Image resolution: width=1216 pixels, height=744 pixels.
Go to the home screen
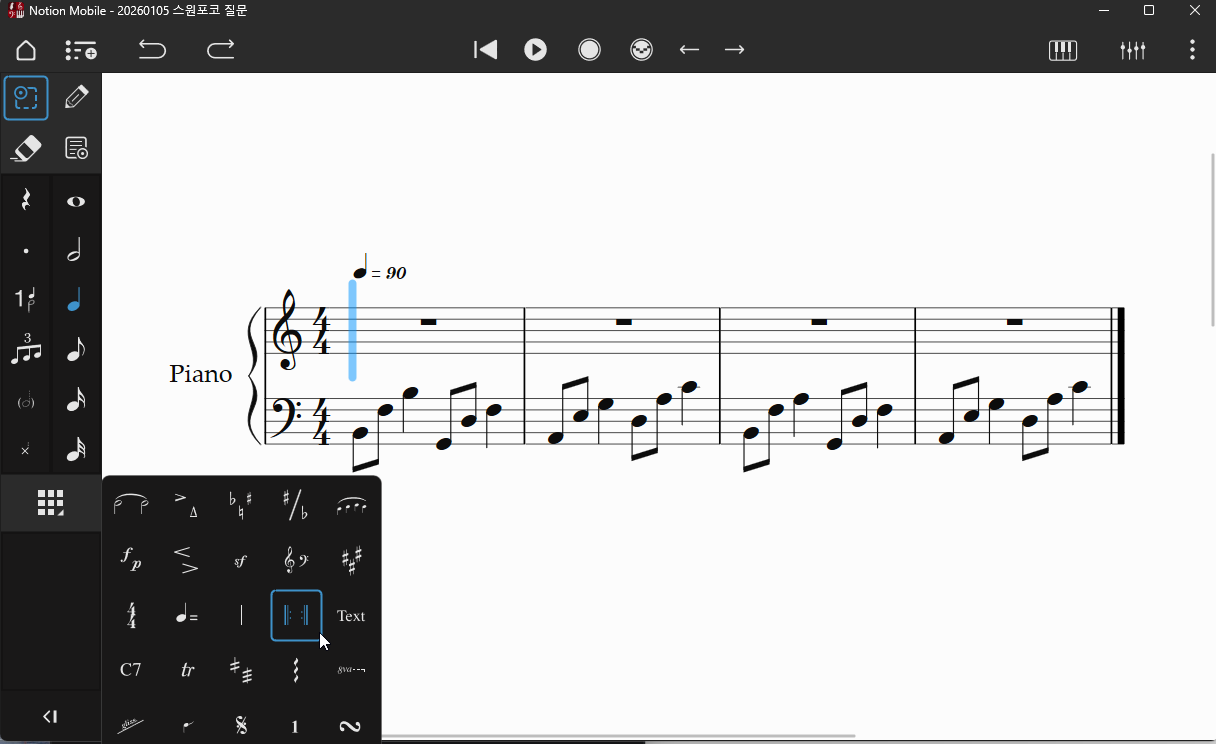point(26,50)
